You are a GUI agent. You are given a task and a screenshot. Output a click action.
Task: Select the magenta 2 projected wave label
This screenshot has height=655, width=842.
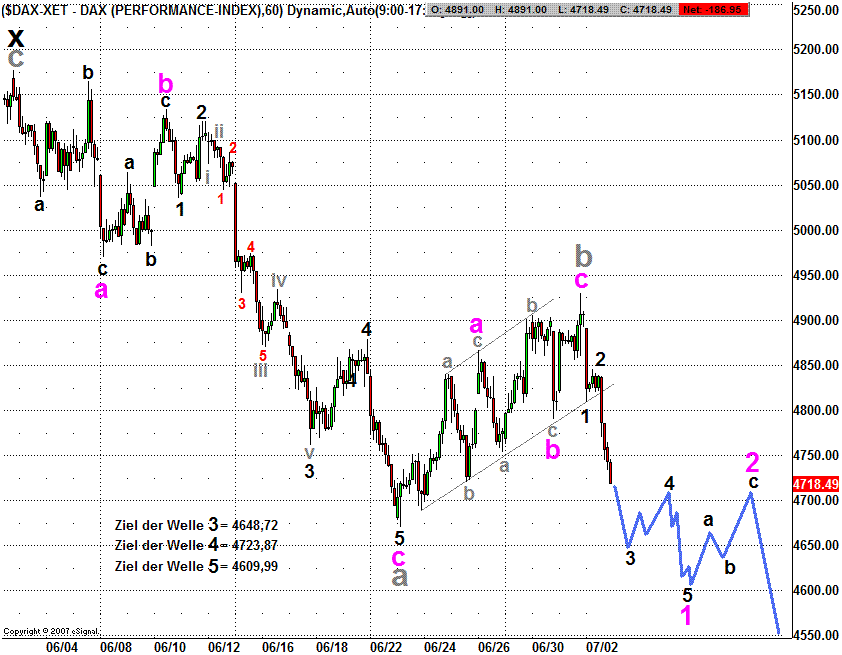[x=753, y=462]
